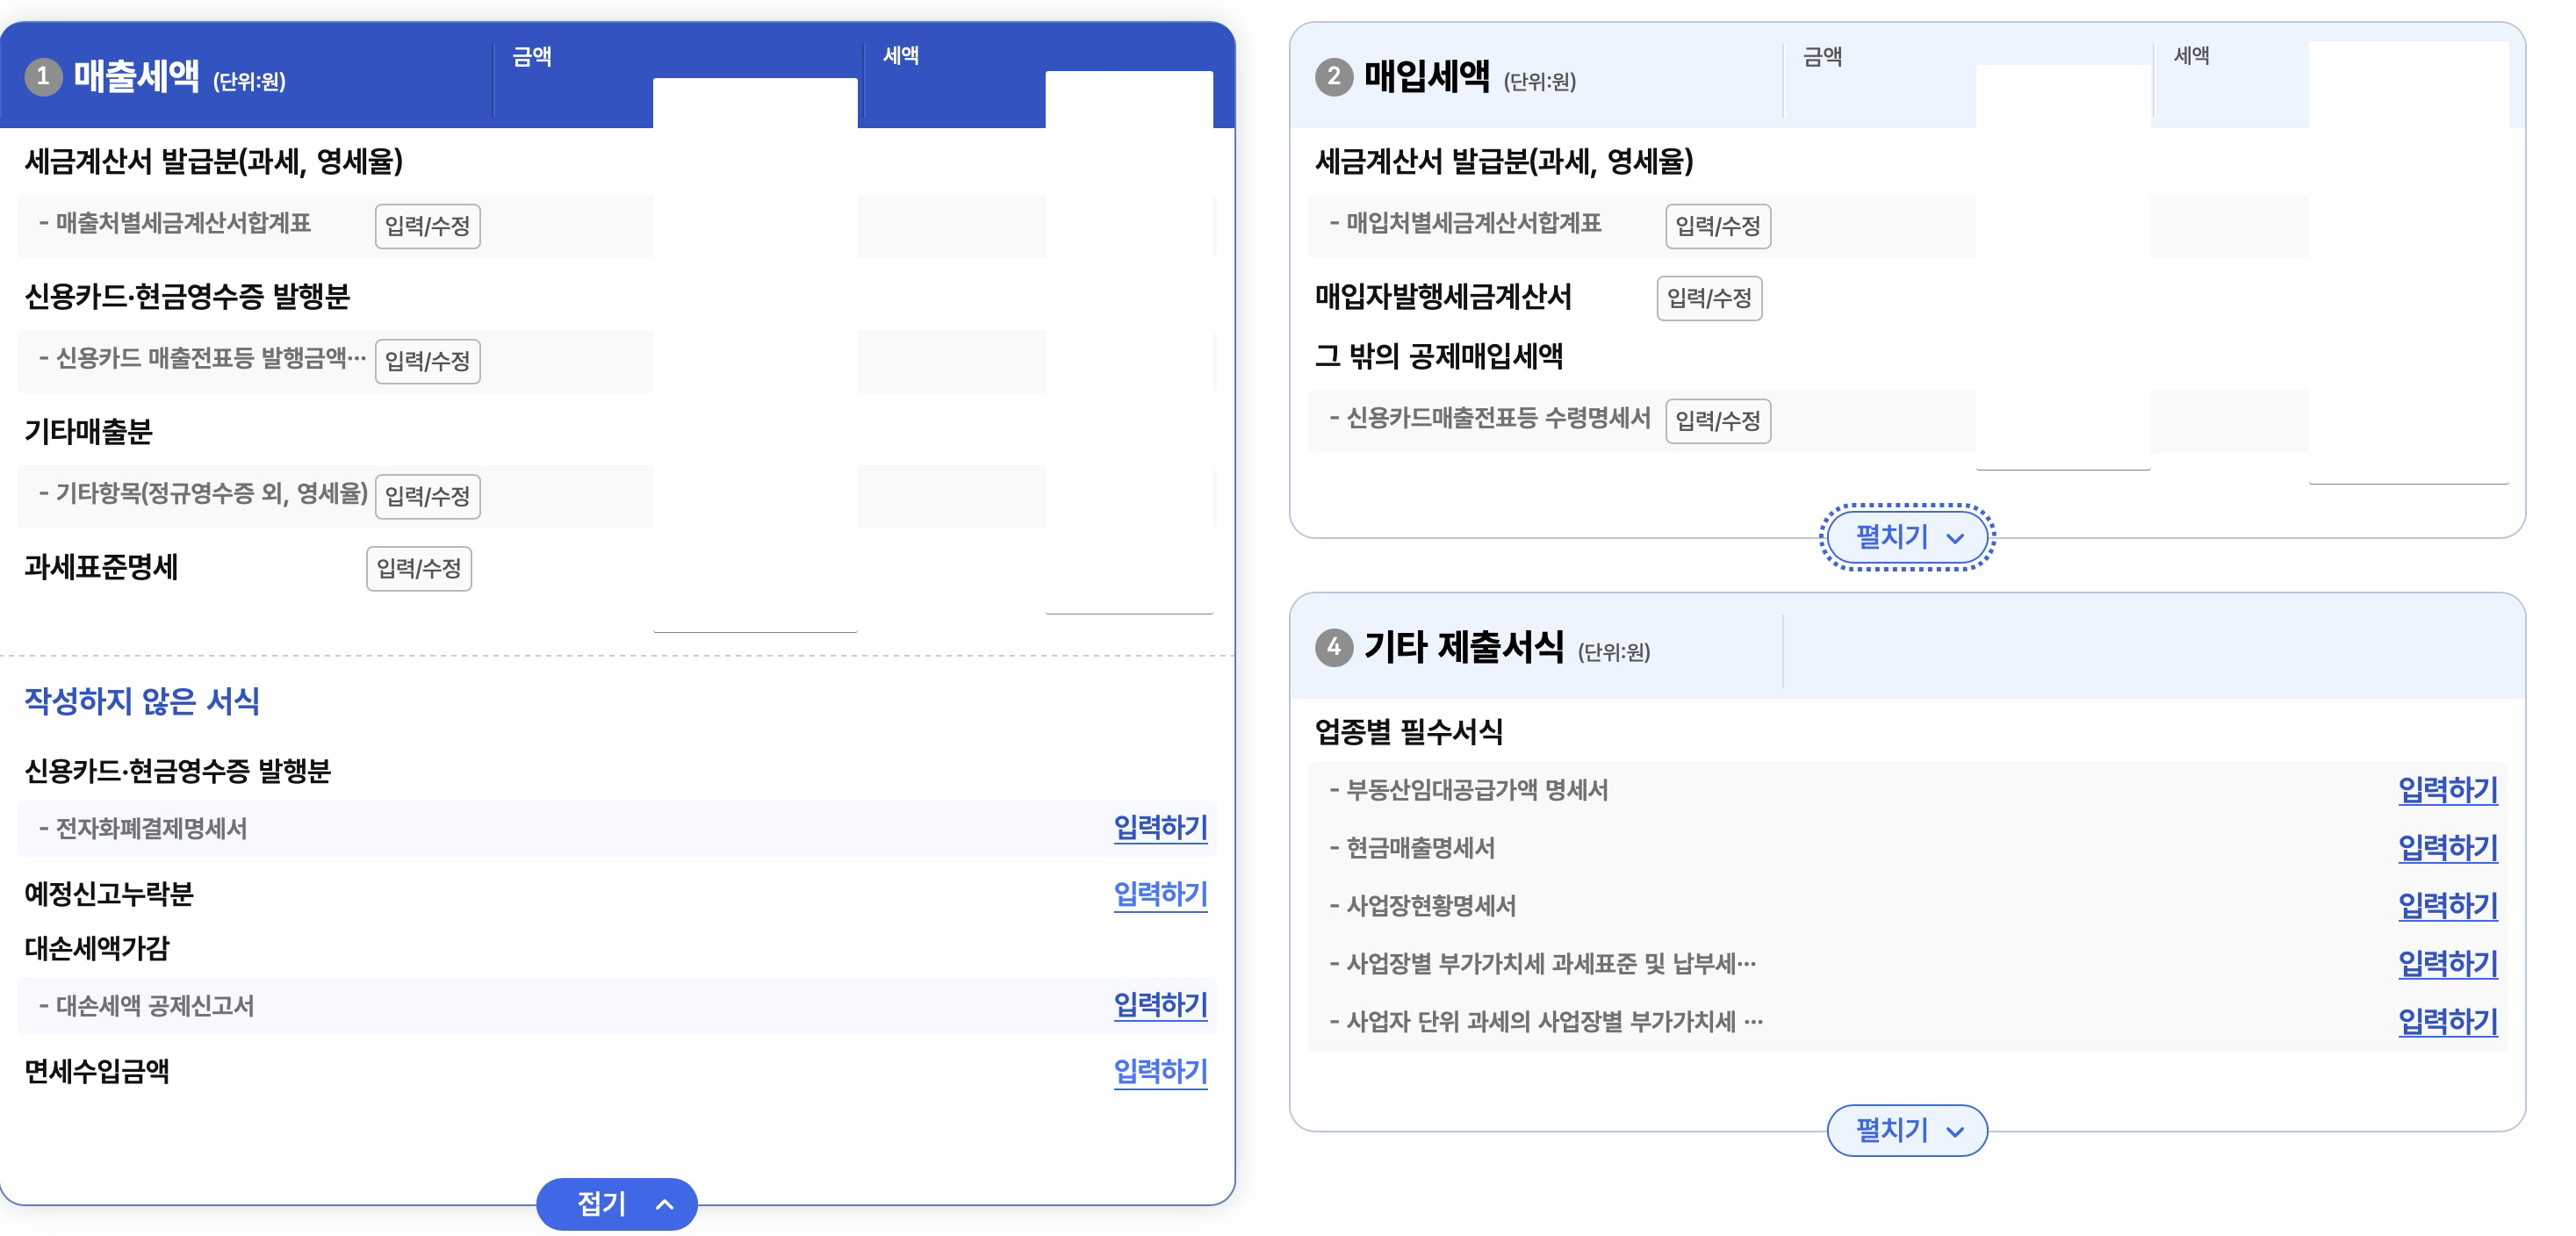Click 입력/수정 for 기타항목(정규영수증 외, 영세율)
Viewport: 2576px width, 1236px height.
[427, 496]
